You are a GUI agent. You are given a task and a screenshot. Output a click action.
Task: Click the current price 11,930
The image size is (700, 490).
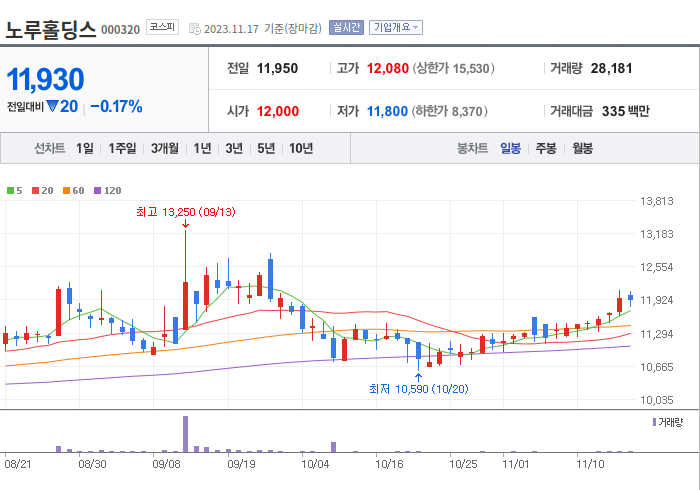click(x=45, y=79)
